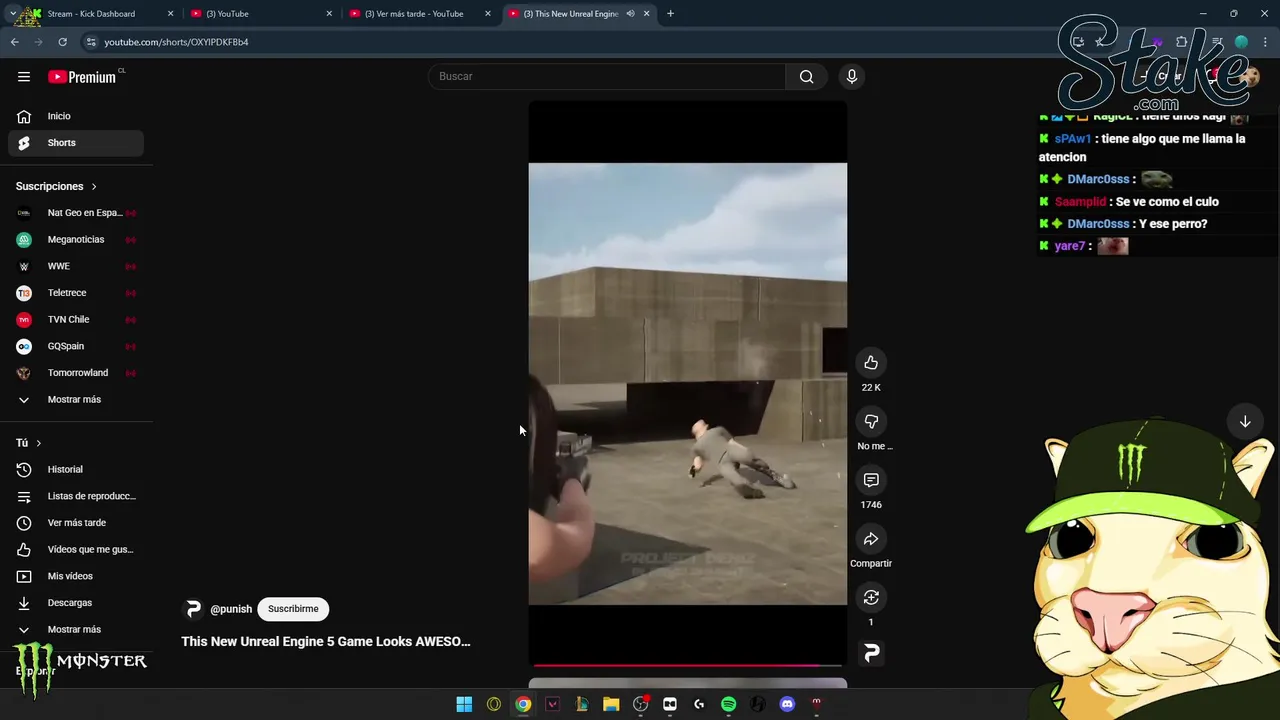1280x720 pixels.
Task: Open Teletrece subscription channel
Action: pyautogui.click(x=76, y=293)
